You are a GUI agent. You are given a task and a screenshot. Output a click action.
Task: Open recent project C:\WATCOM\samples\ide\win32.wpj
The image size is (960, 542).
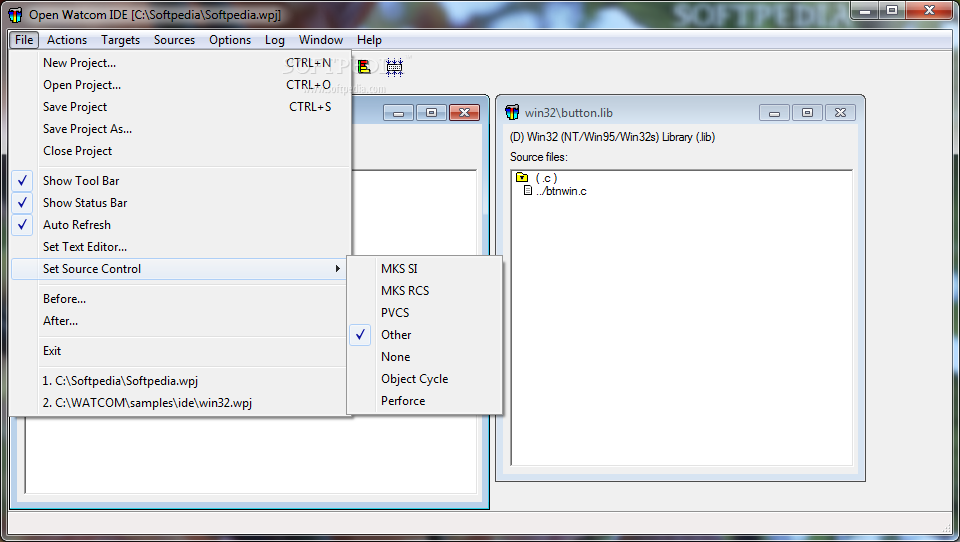tap(181, 403)
